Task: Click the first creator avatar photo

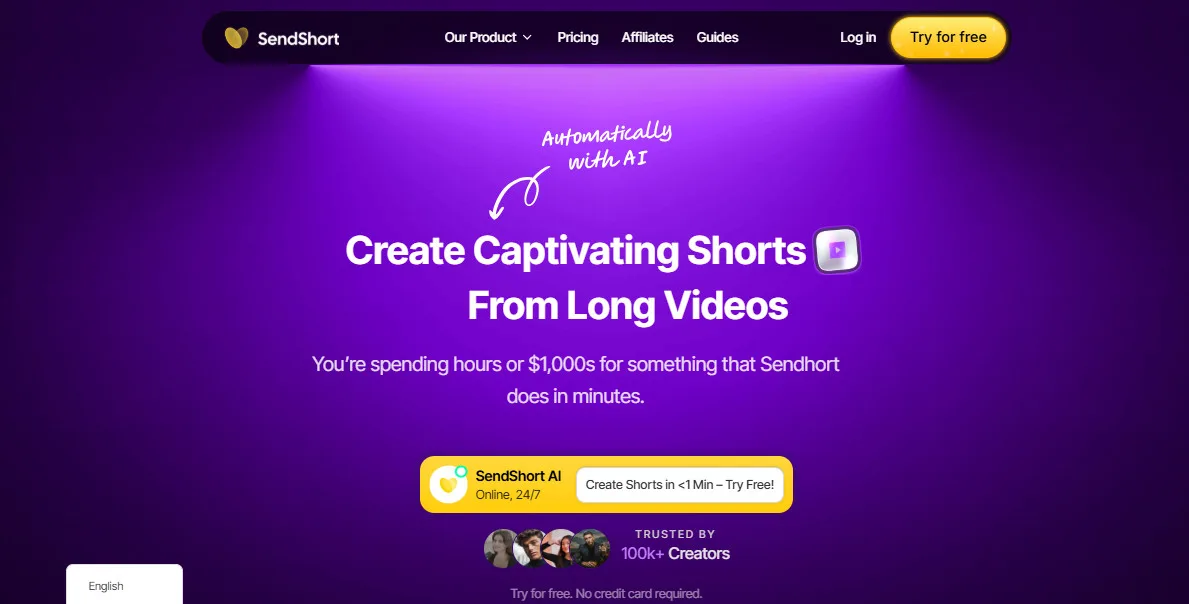Action: click(500, 548)
